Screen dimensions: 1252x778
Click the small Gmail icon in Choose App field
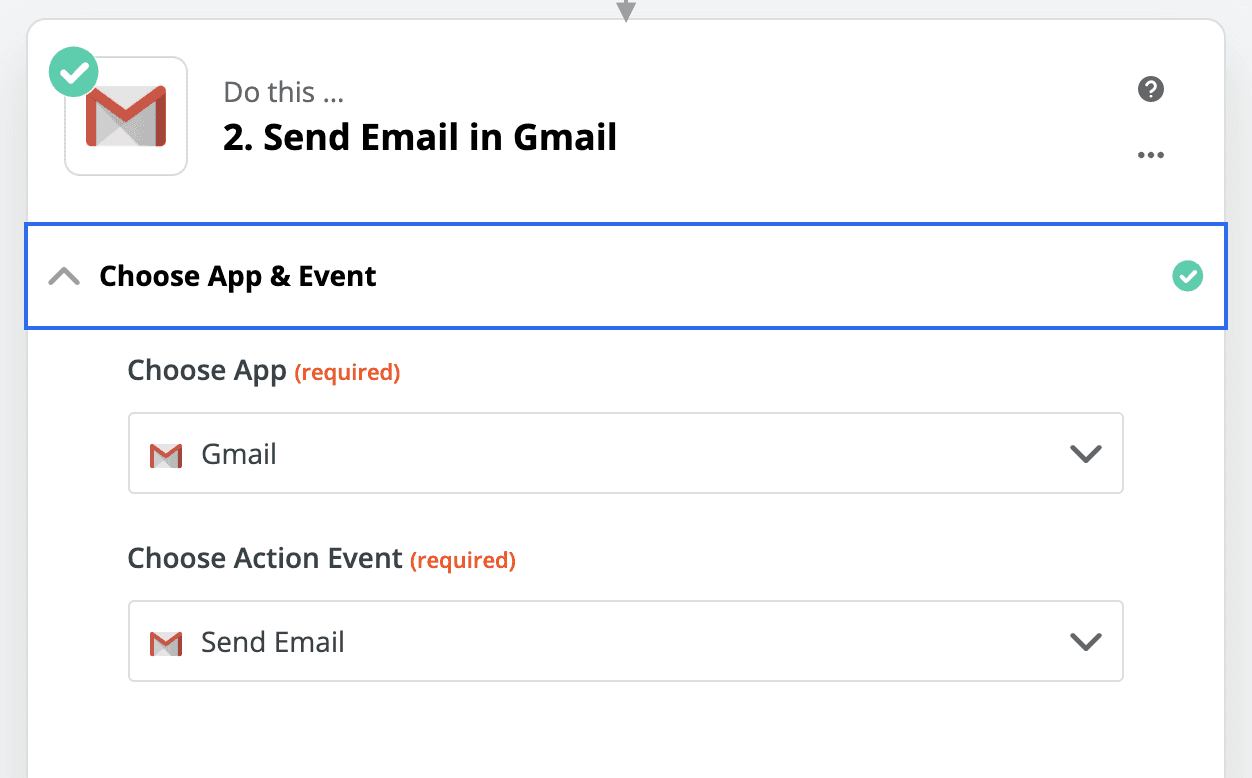click(166, 455)
